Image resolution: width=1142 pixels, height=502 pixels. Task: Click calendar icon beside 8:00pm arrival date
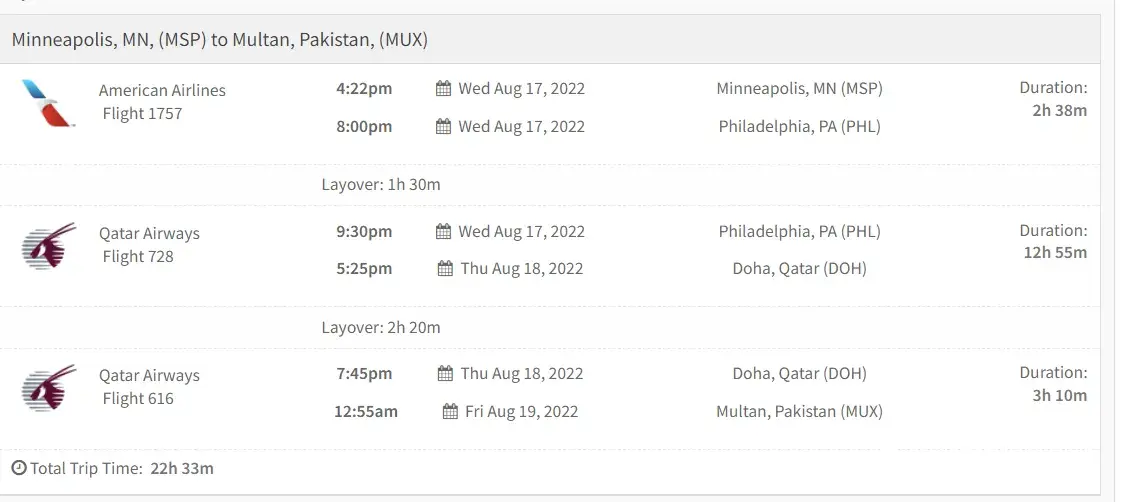coord(444,127)
